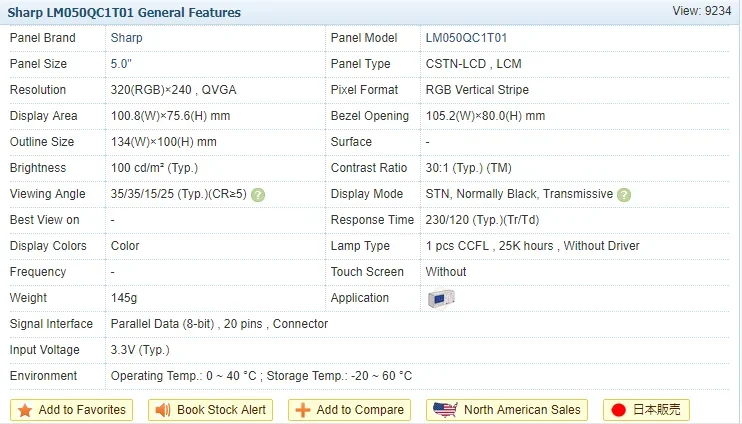Click the 105.2(W)×80.0(H) mm bezel opening value
742x424 pixels.
[x=485, y=116]
